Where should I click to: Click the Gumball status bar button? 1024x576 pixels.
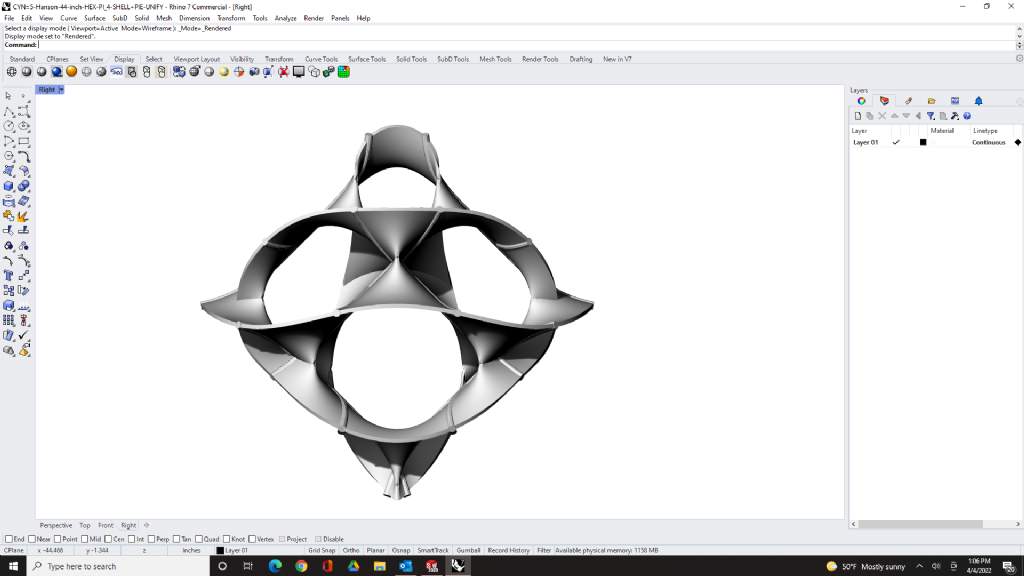point(468,550)
